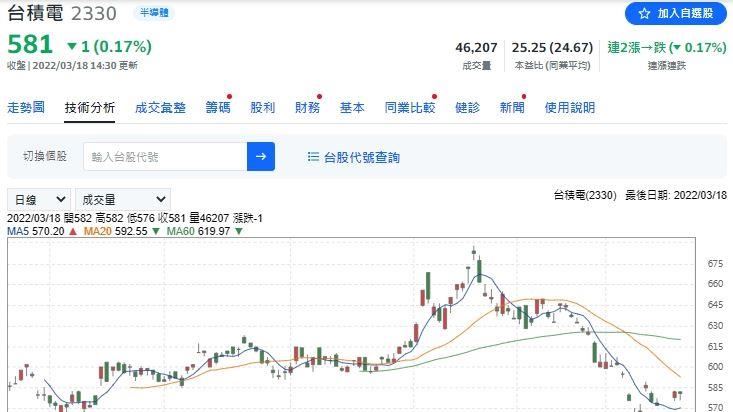Image resolution: width=733 pixels, height=412 pixels.
Task: Click the 675 price axis label
Action: click(x=715, y=264)
